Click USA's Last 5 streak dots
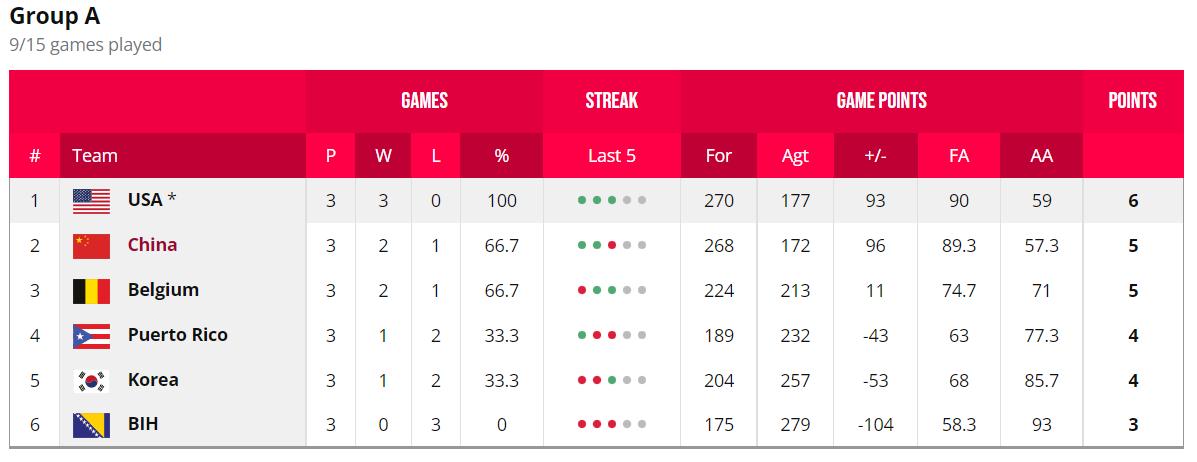Image resolution: width=1197 pixels, height=462 pixels. pyautogui.click(x=611, y=201)
